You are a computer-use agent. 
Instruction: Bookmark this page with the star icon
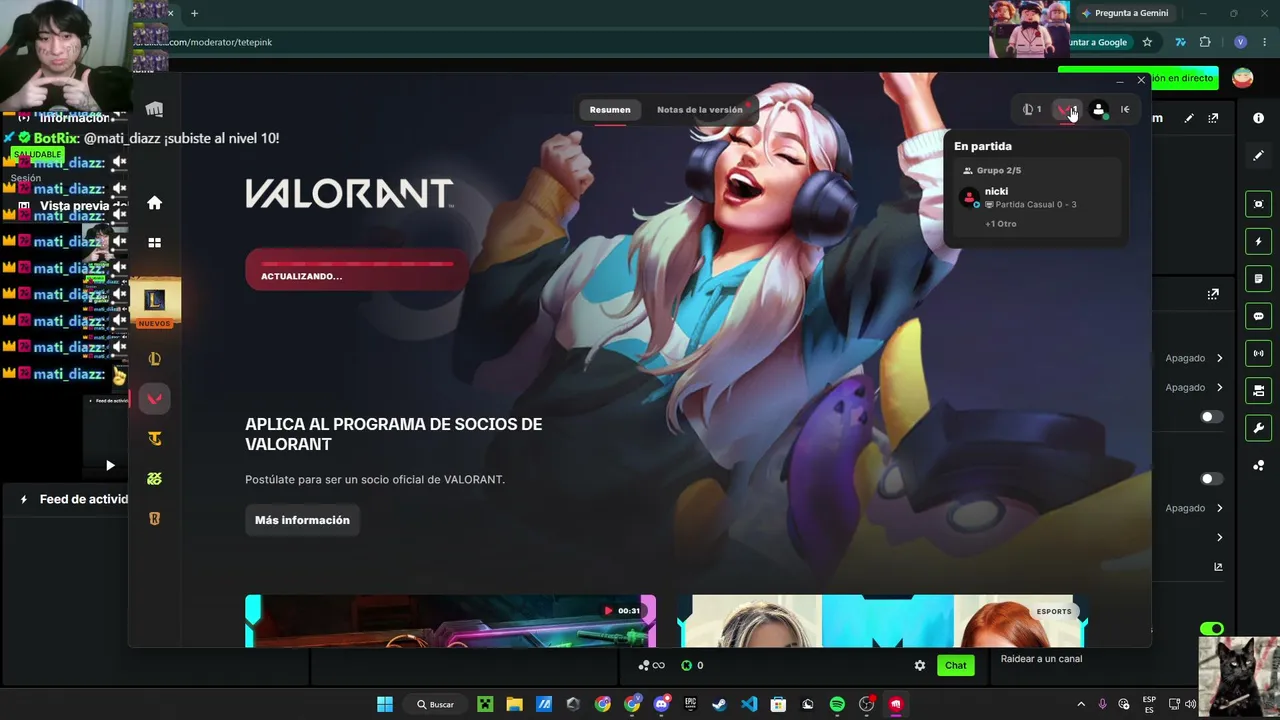(1147, 42)
